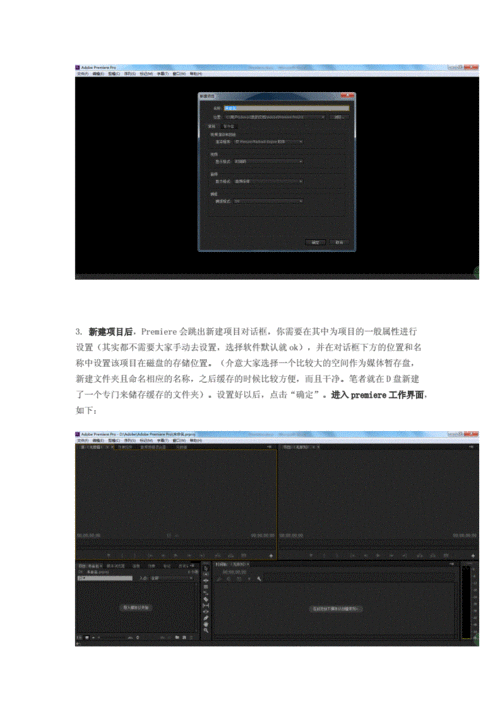Add a marker in the Program monitor

(311, 556)
